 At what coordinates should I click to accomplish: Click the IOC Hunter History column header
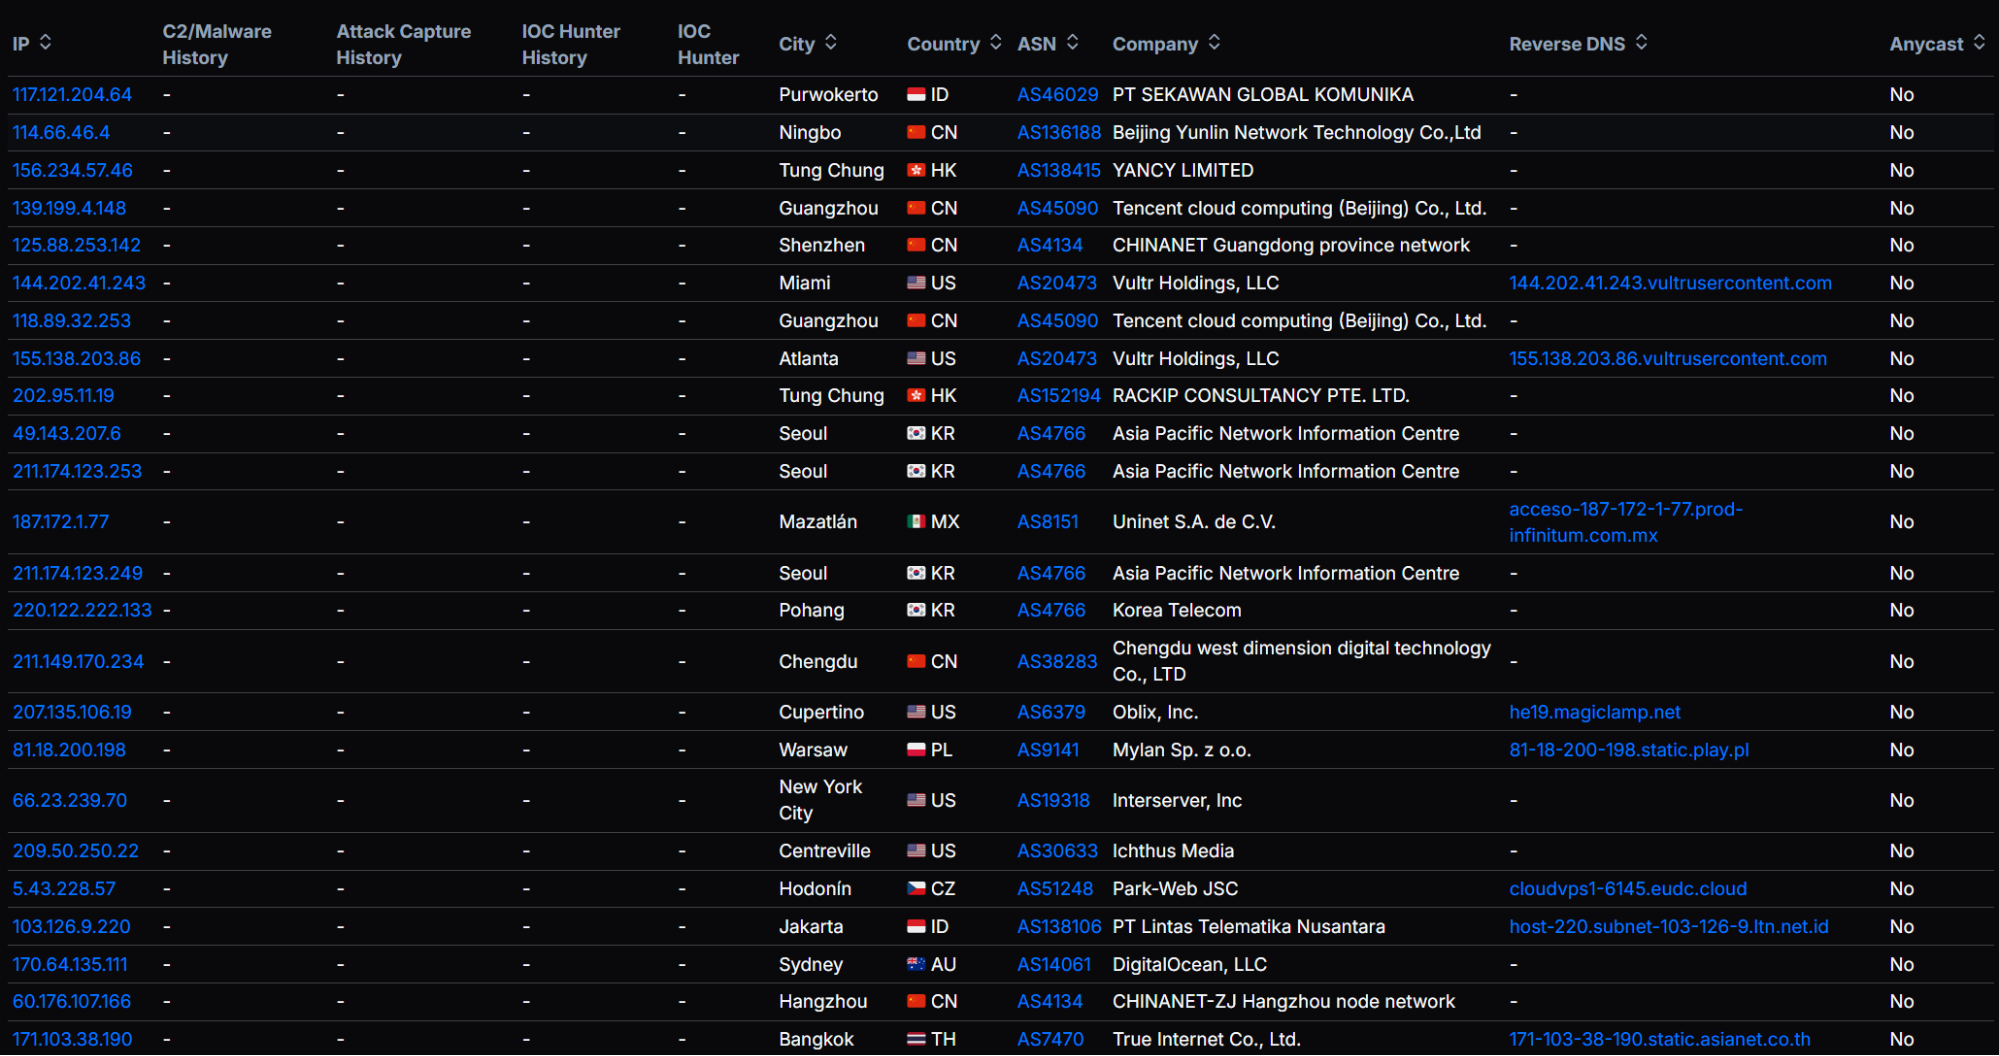click(x=570, y=45)
